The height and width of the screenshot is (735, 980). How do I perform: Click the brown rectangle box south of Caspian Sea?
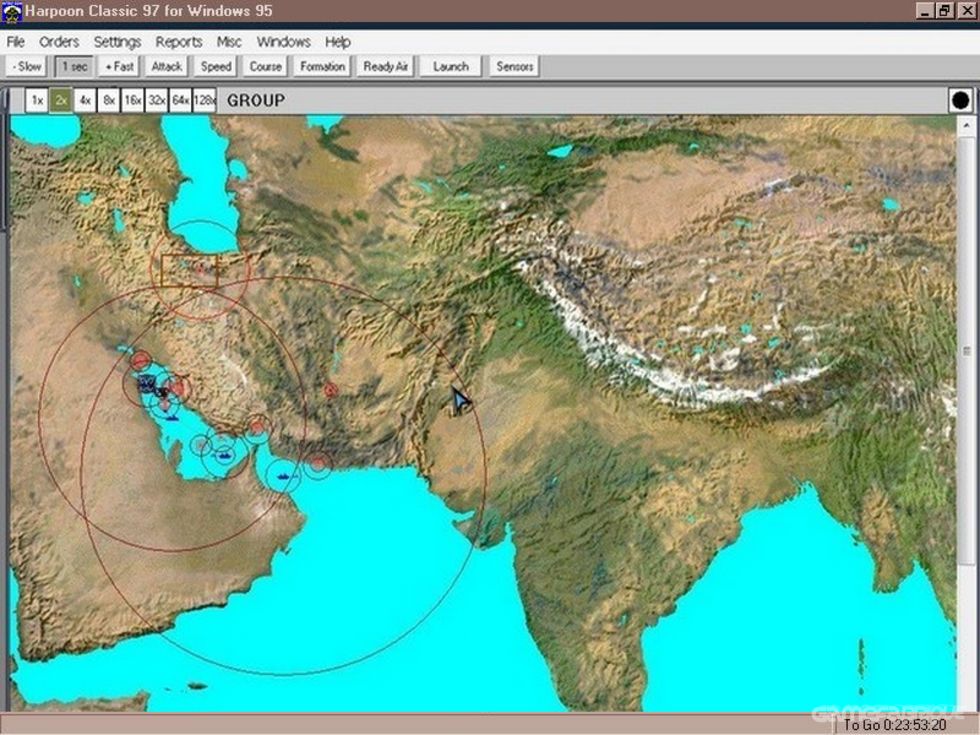click(x=189, y=271)
